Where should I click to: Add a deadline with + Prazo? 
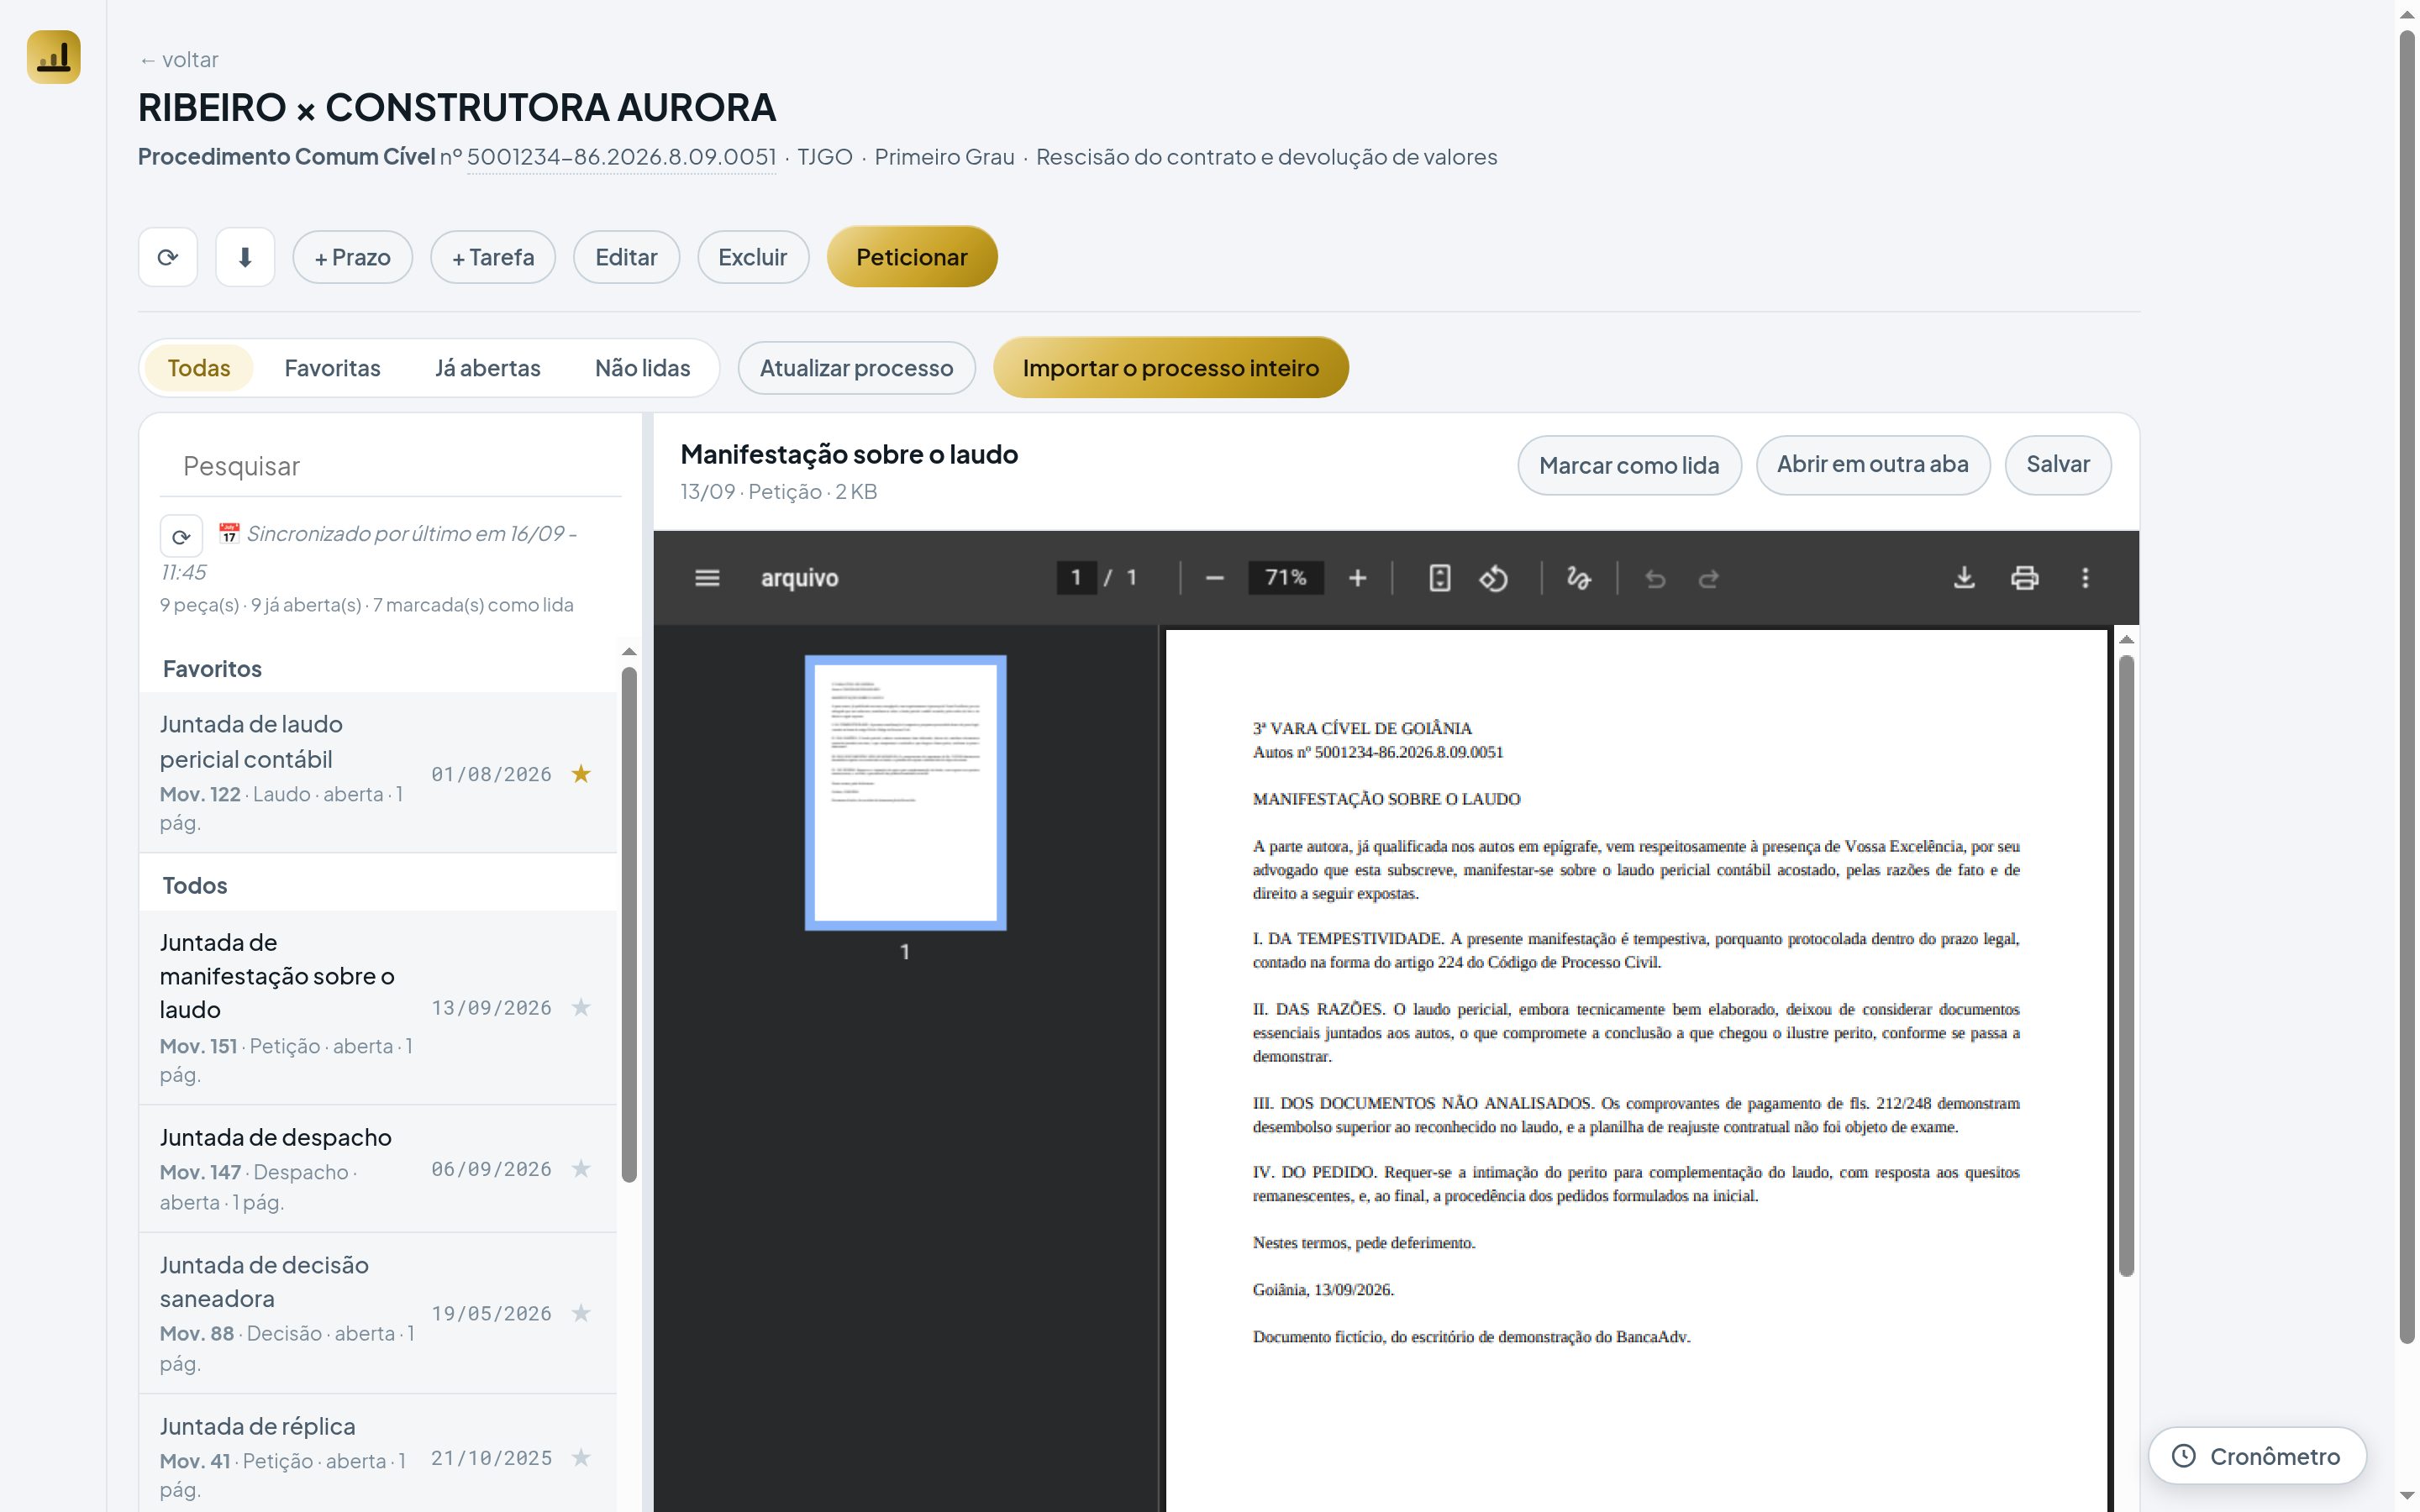pyautogui.click(x=353, y=257)
